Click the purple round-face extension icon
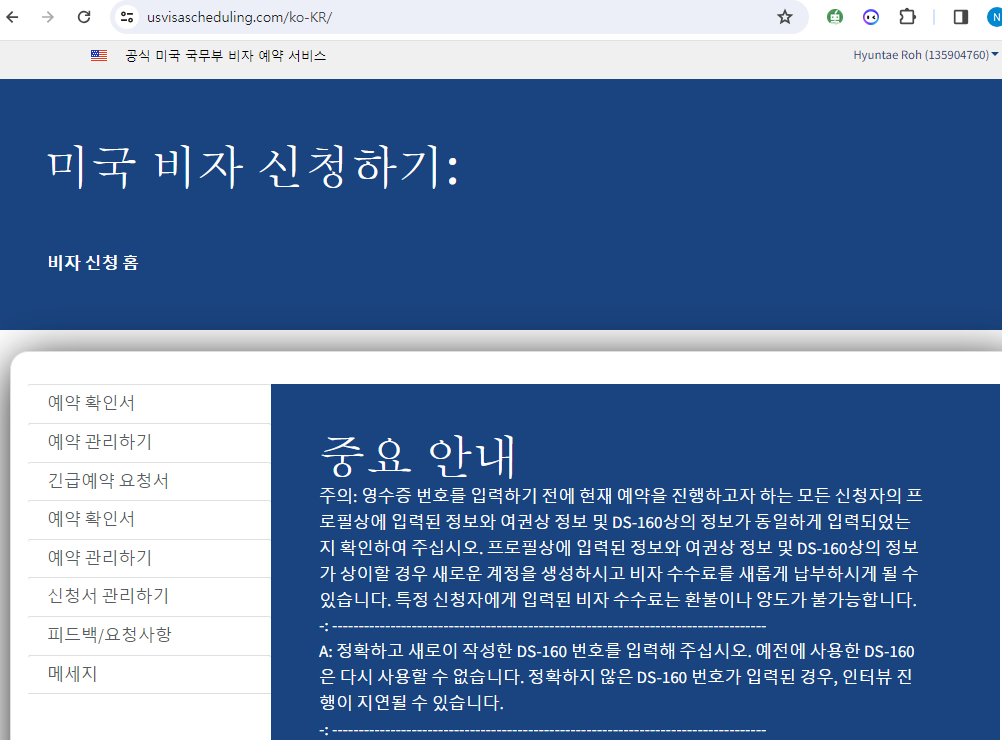This screenshot has width=1002, height=740. (x=871, y=17)
